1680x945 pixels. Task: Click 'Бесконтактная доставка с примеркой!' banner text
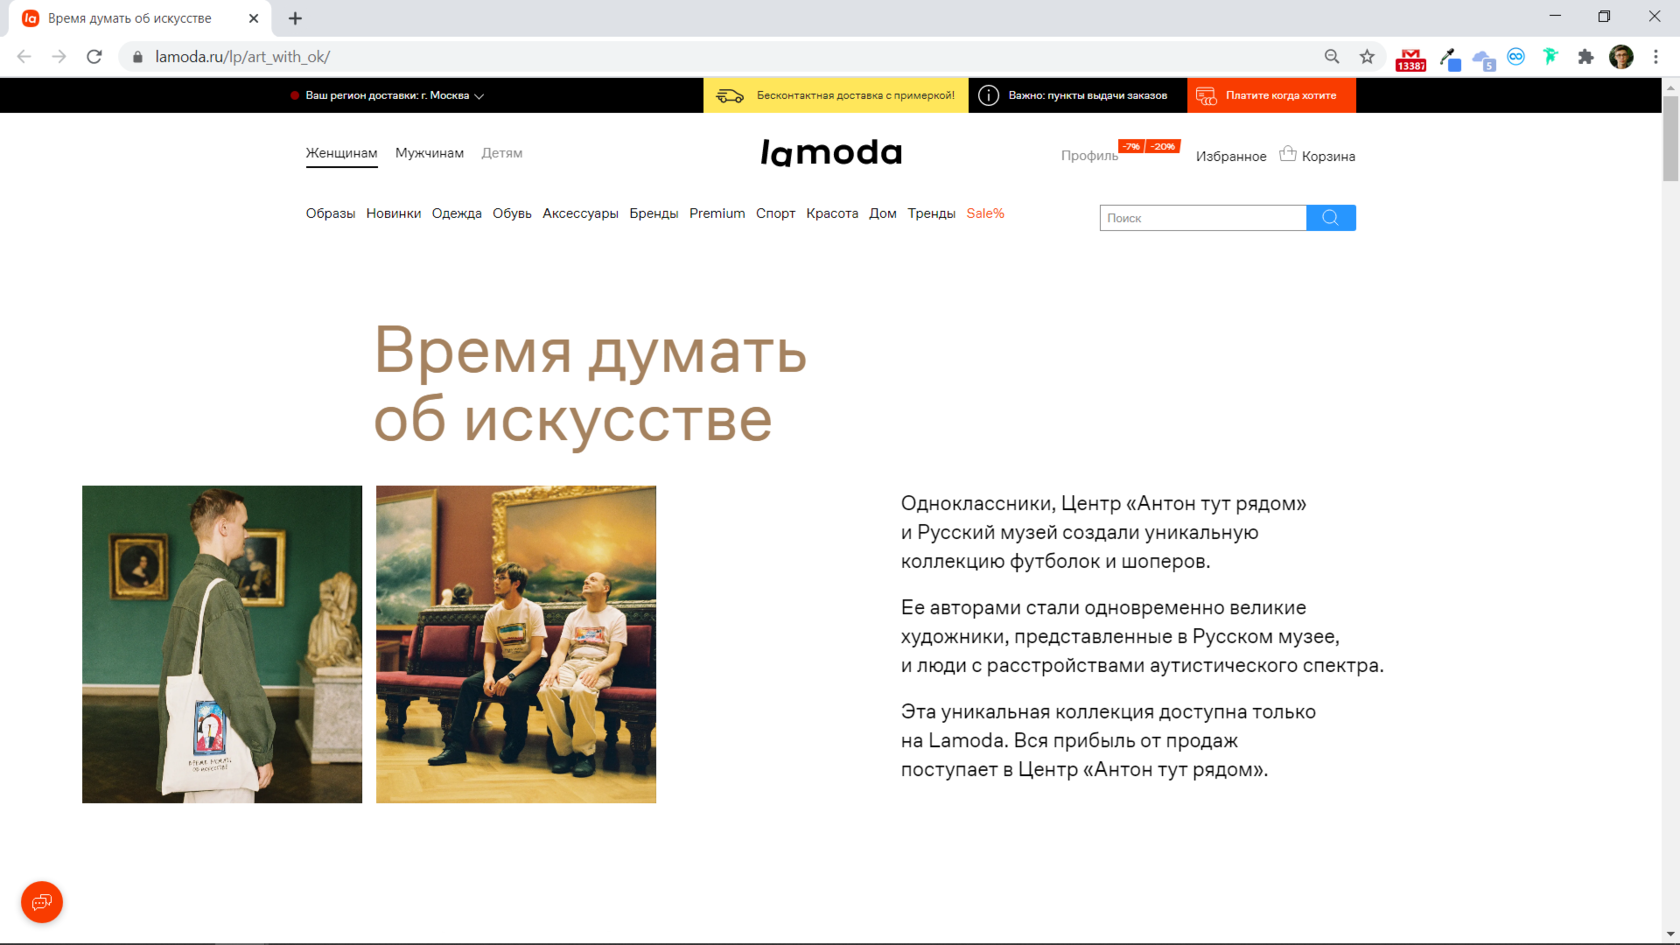coord(856,96)
